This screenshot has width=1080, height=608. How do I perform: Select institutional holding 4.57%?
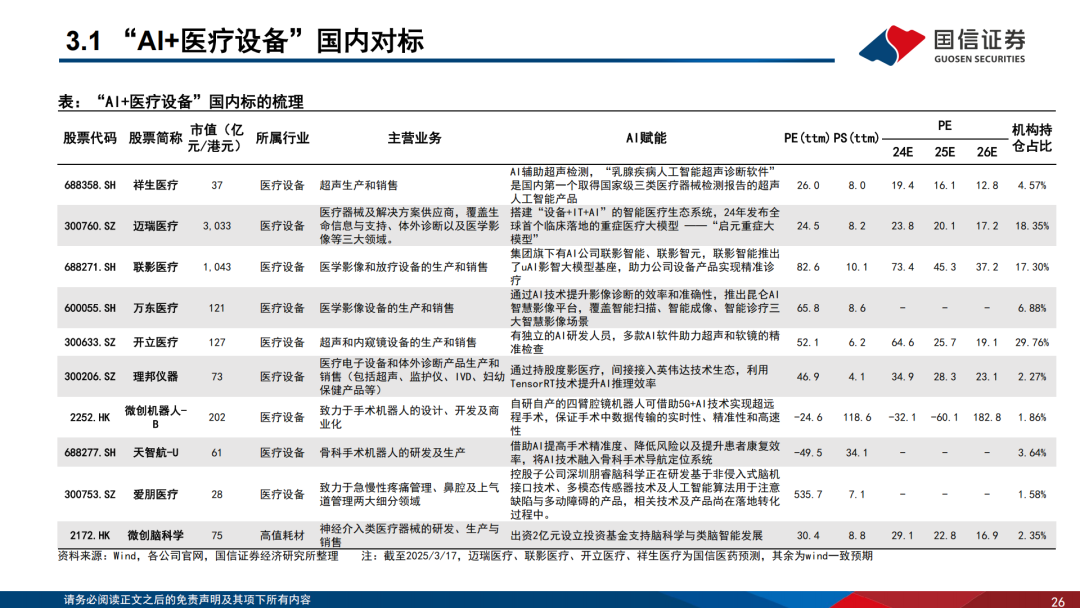[x=1032, y=185]
